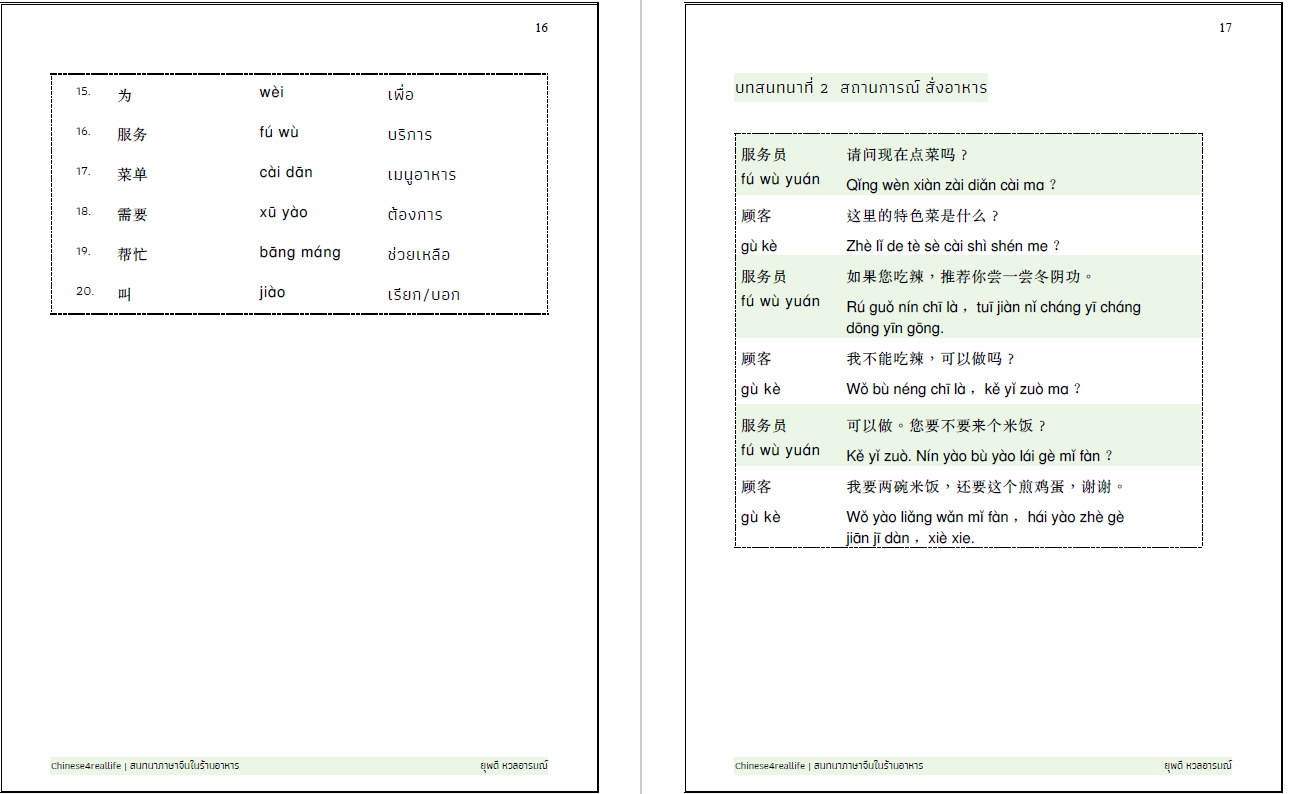Select the sentence 这里的特色菜是什么？
The height and width of the screenshot is (794, 1290).
click(922, 214)
